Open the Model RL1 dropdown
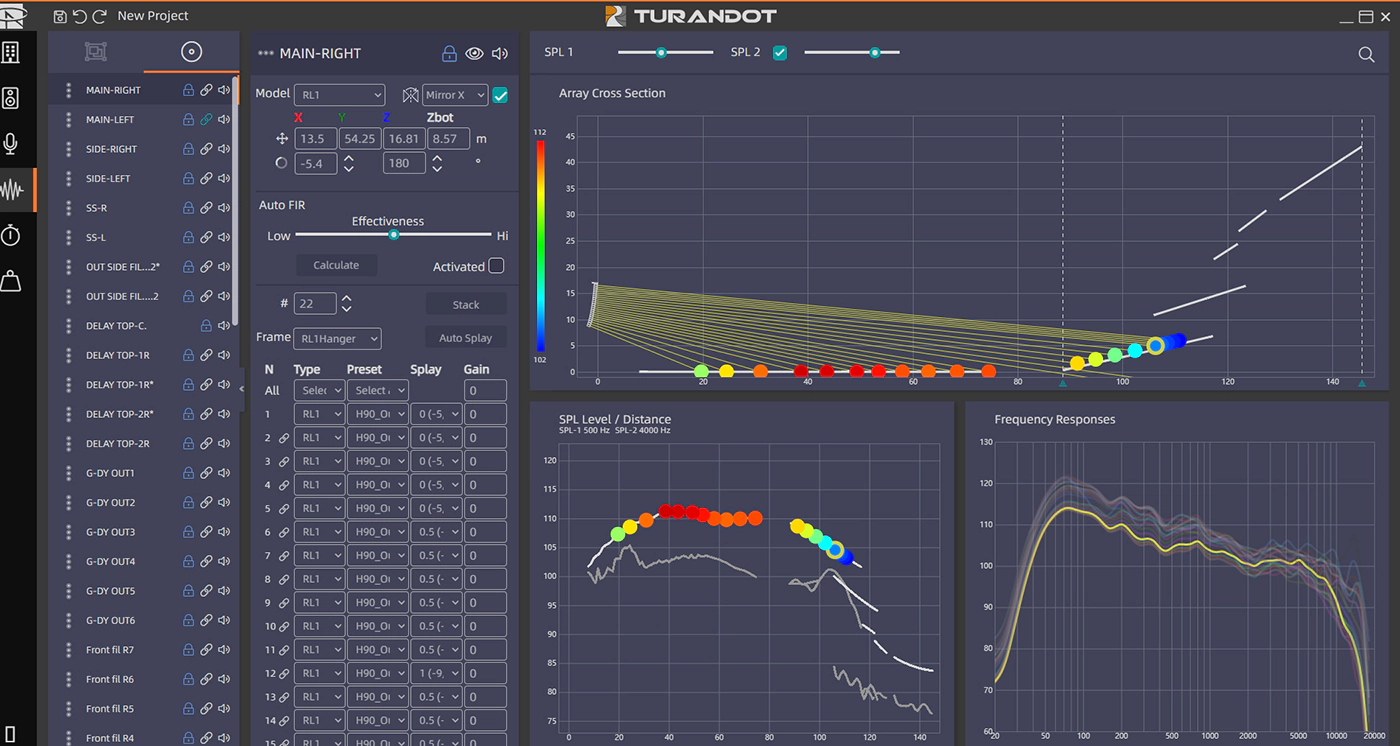Image resolution: width=1400 pixels, height=746 pixels. (x=339, y=95)
